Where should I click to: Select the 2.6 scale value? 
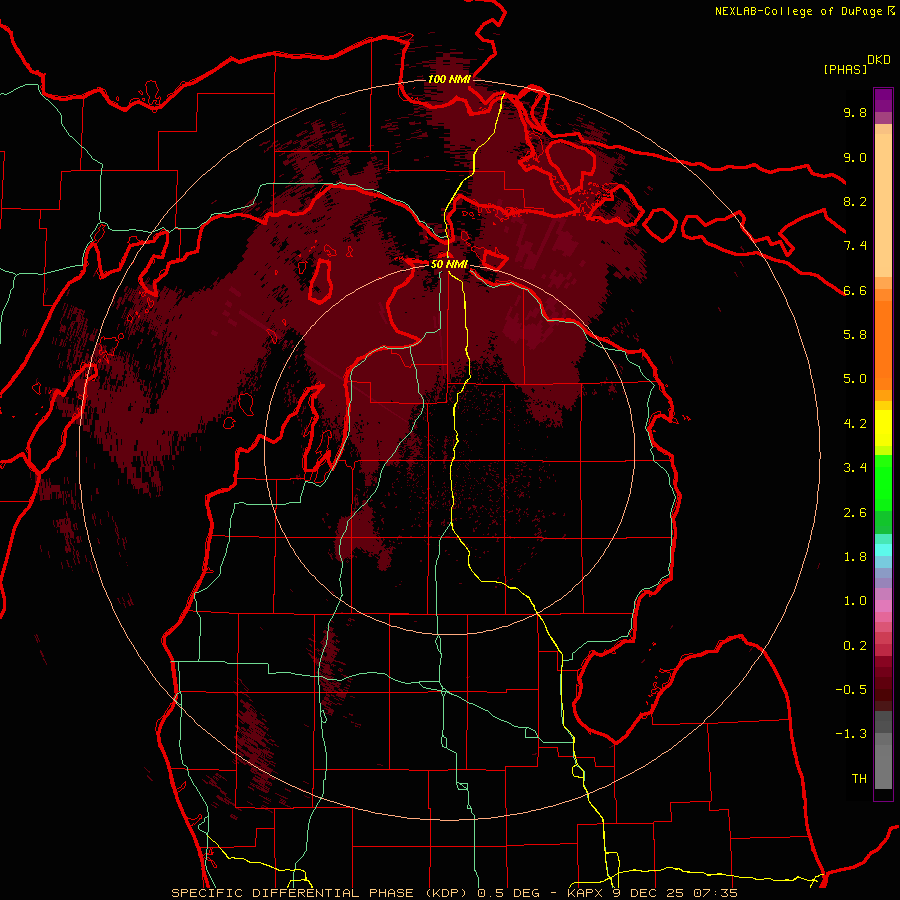pos(855,513)
